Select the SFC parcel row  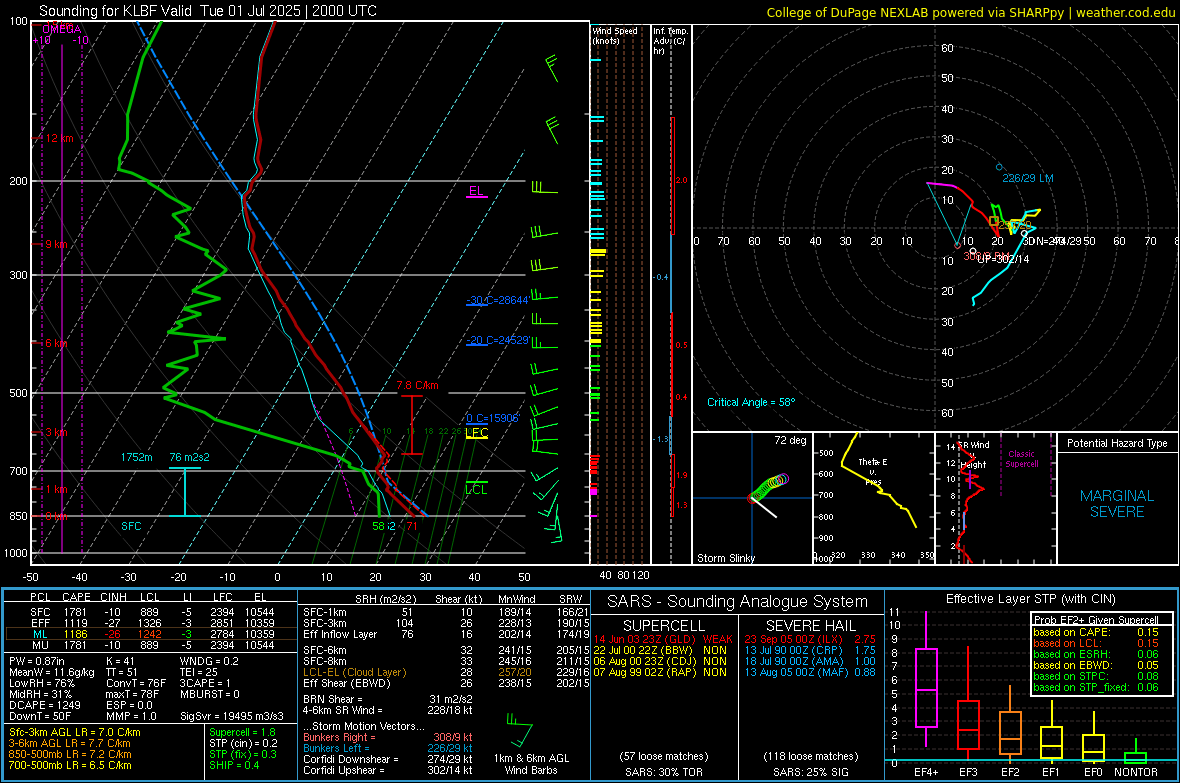[151, 612]
